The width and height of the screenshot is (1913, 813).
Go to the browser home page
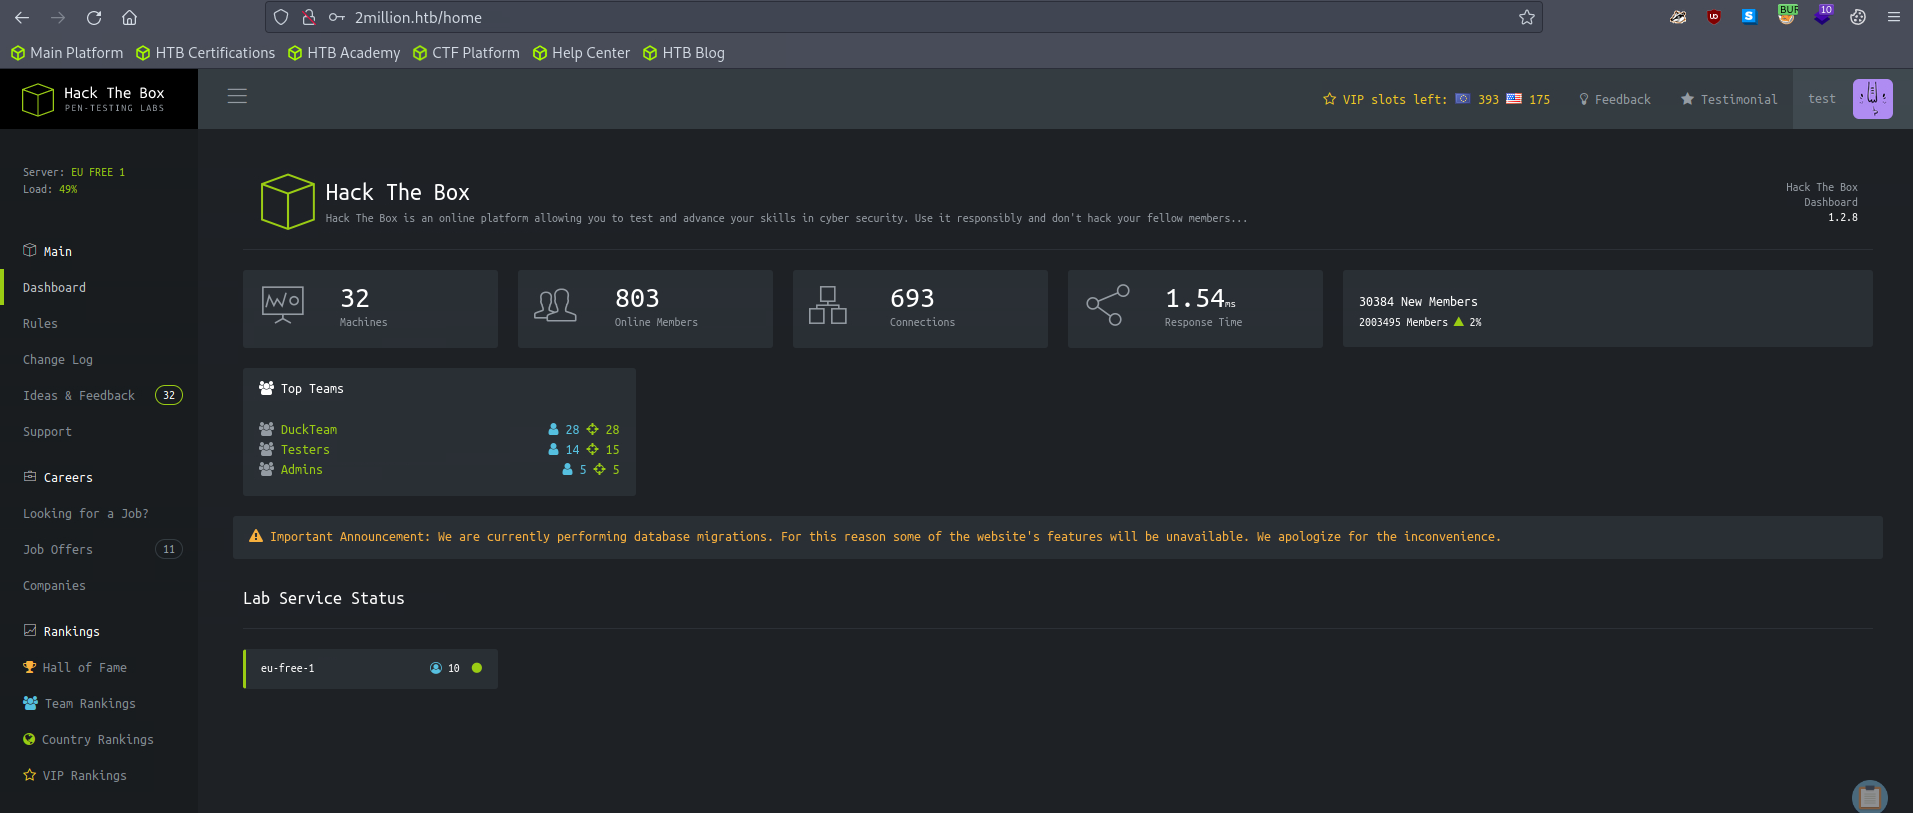click(129, 17)
